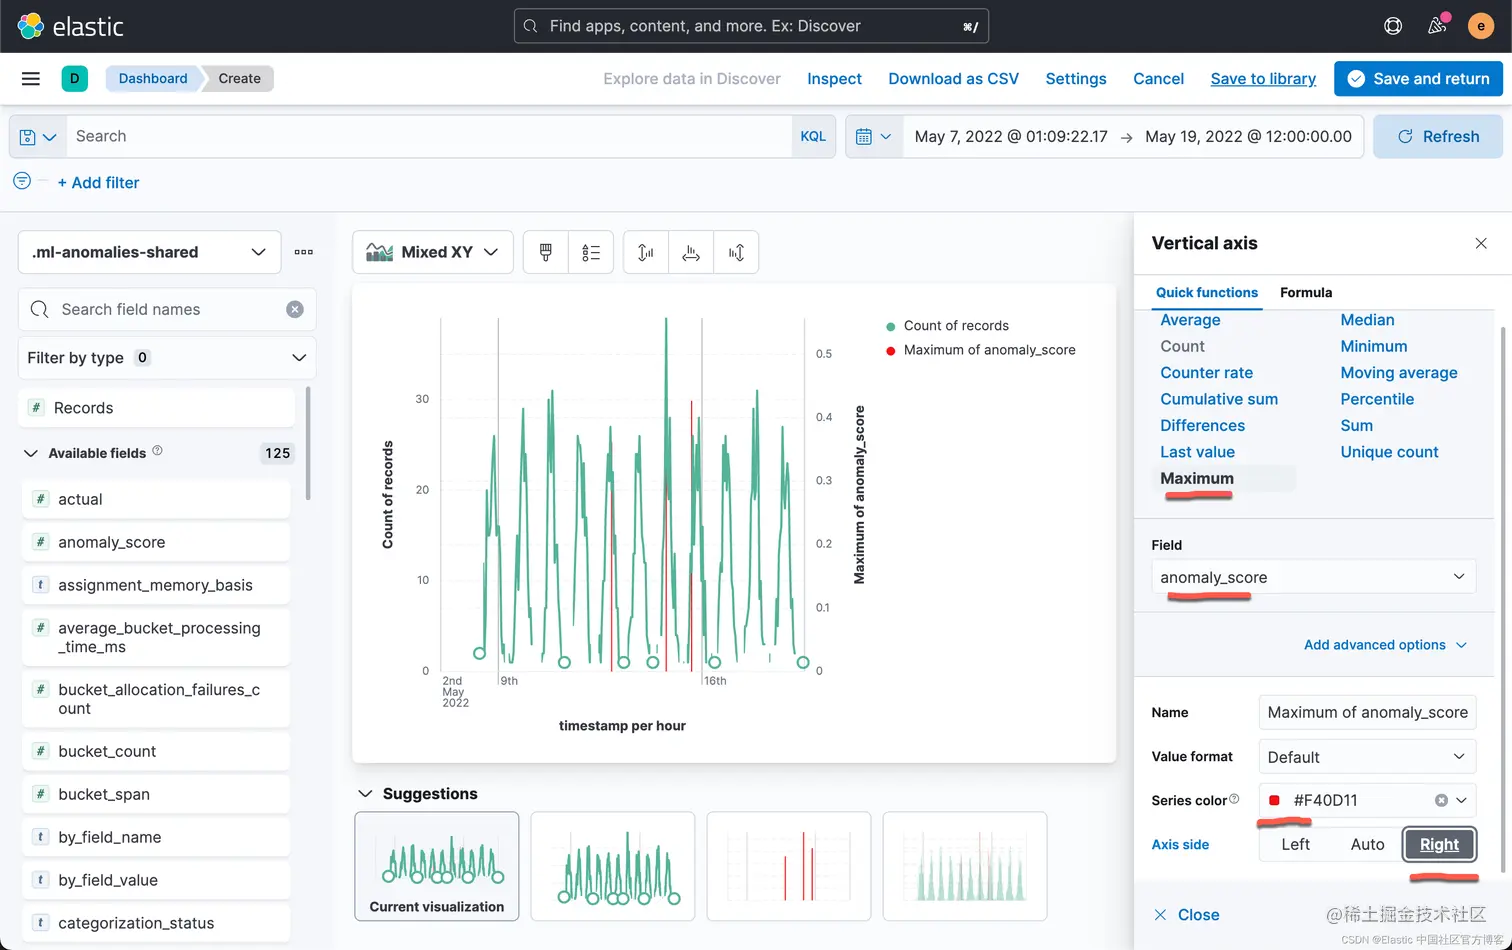Image resolution: width=1512 pixels, height=950 pixels.
Task: Open user avatar e menu
Action: pos(1481,26)
